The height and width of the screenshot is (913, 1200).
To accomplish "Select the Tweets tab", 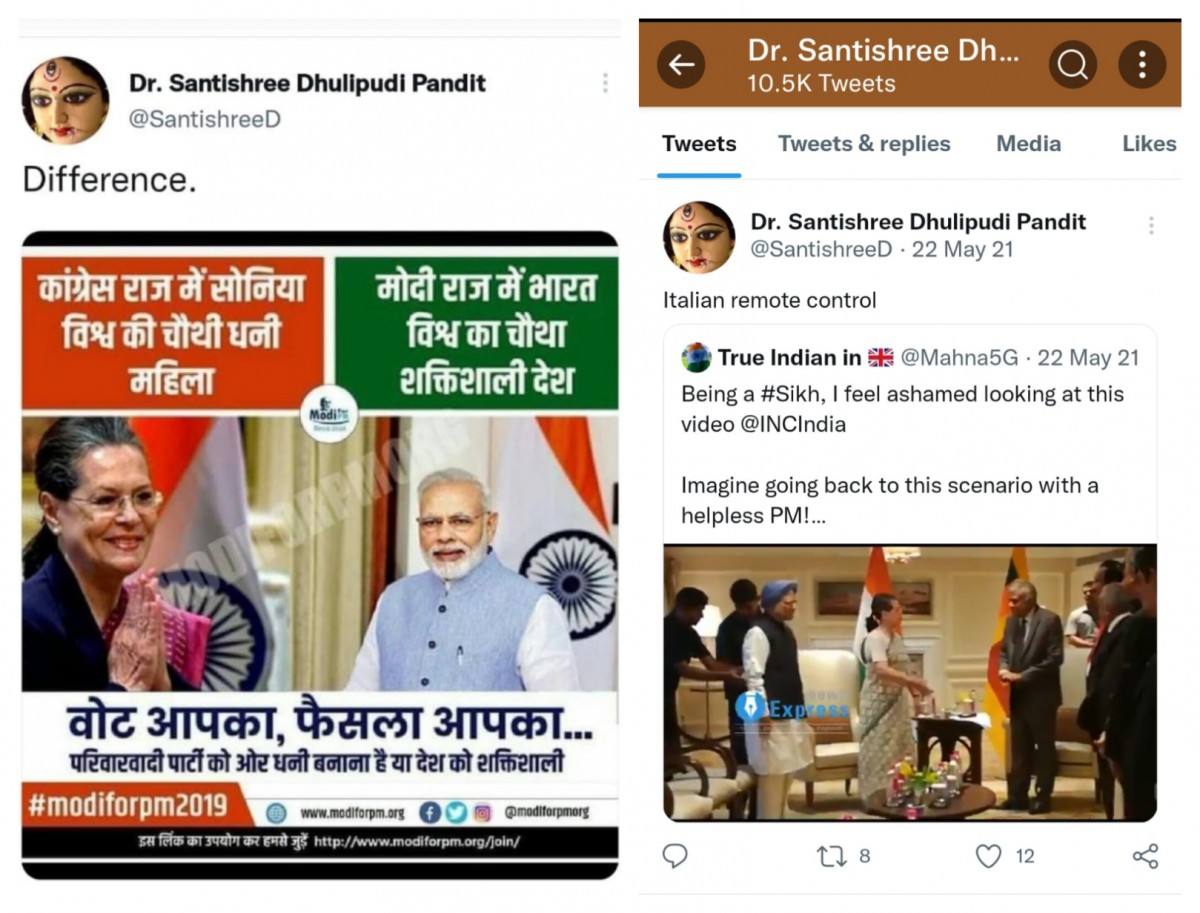I will pos(699,144).
